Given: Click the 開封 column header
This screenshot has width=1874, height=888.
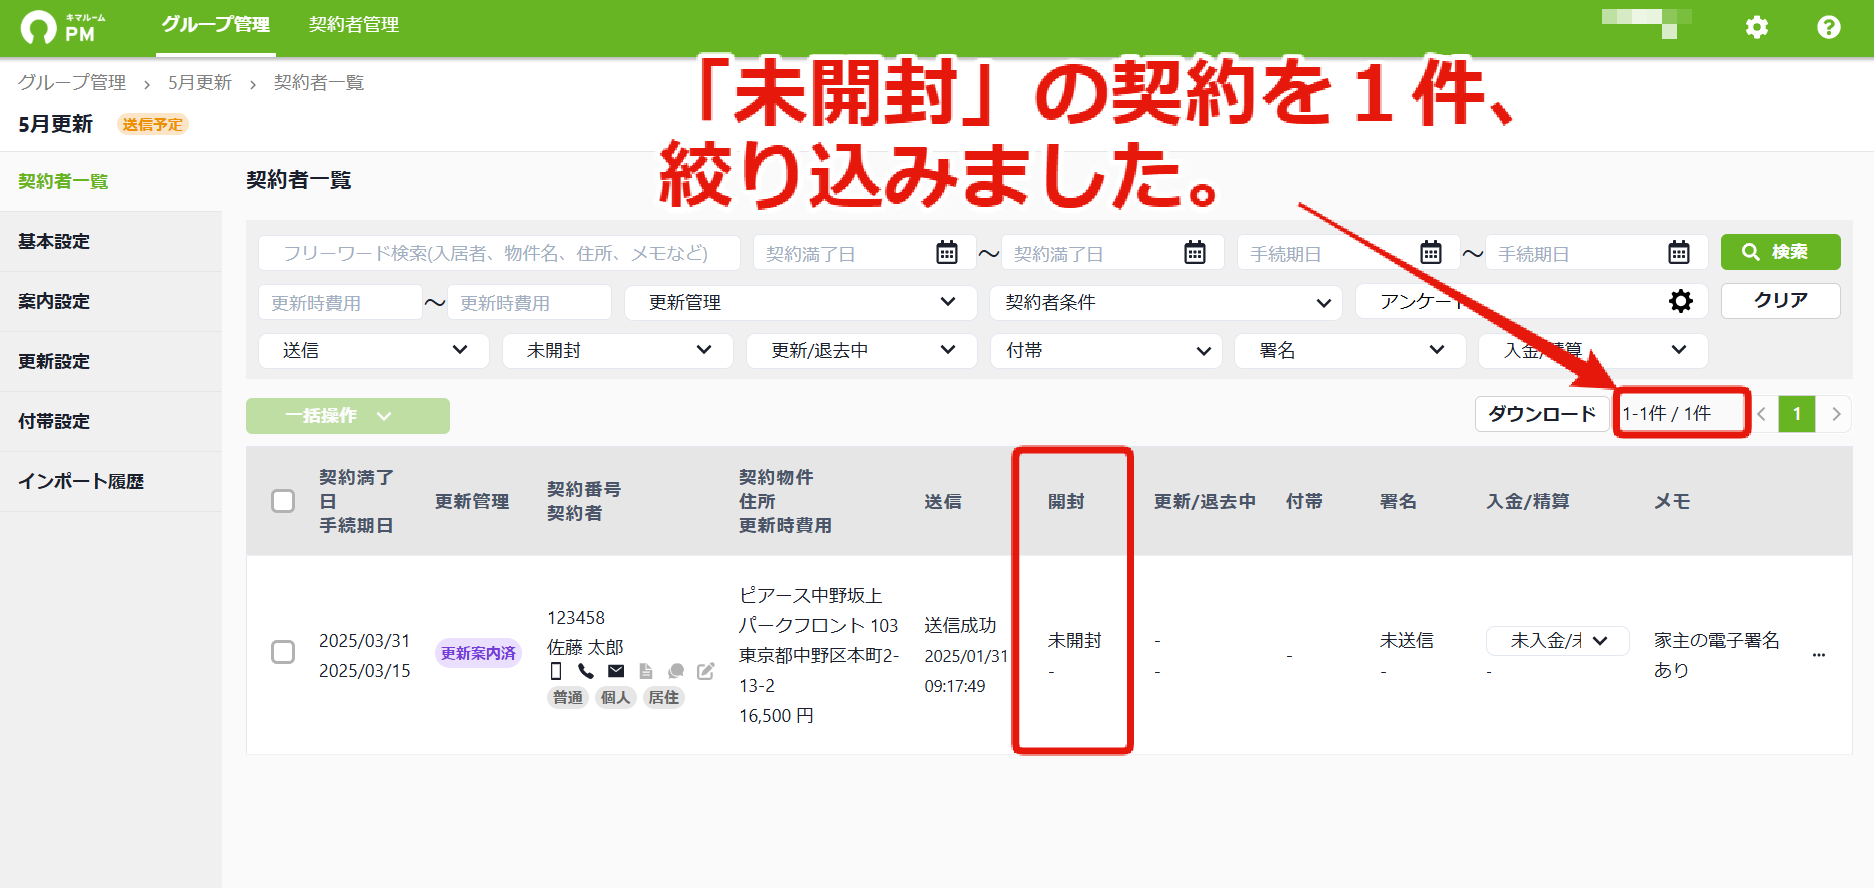Looking at the screenshot, I should (x=1066, y=501).
